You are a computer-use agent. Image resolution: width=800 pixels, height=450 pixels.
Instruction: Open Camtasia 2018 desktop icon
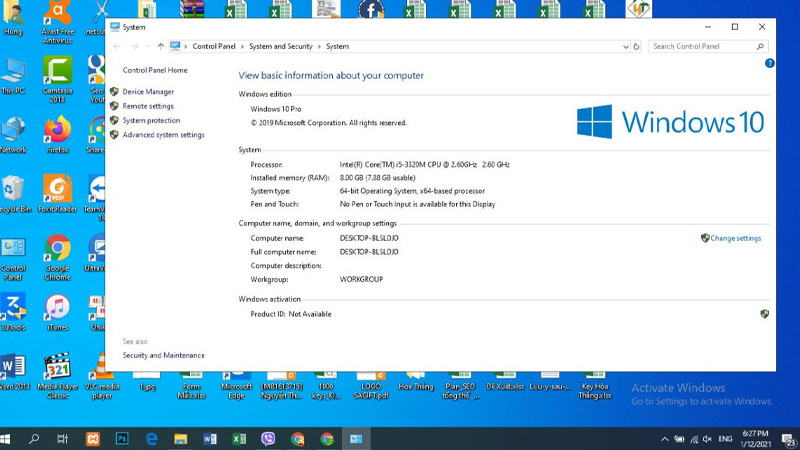coord(57,79)
